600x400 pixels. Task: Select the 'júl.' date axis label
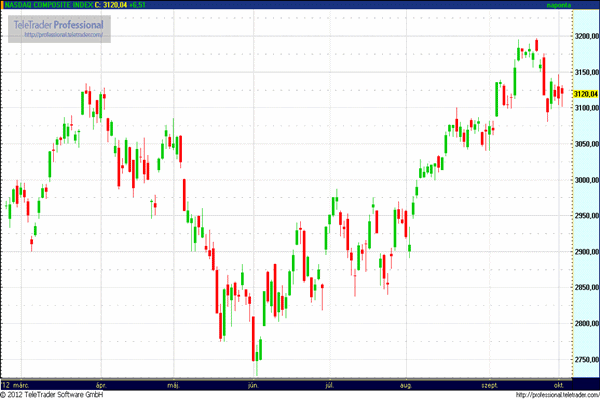tap(330, 383)
